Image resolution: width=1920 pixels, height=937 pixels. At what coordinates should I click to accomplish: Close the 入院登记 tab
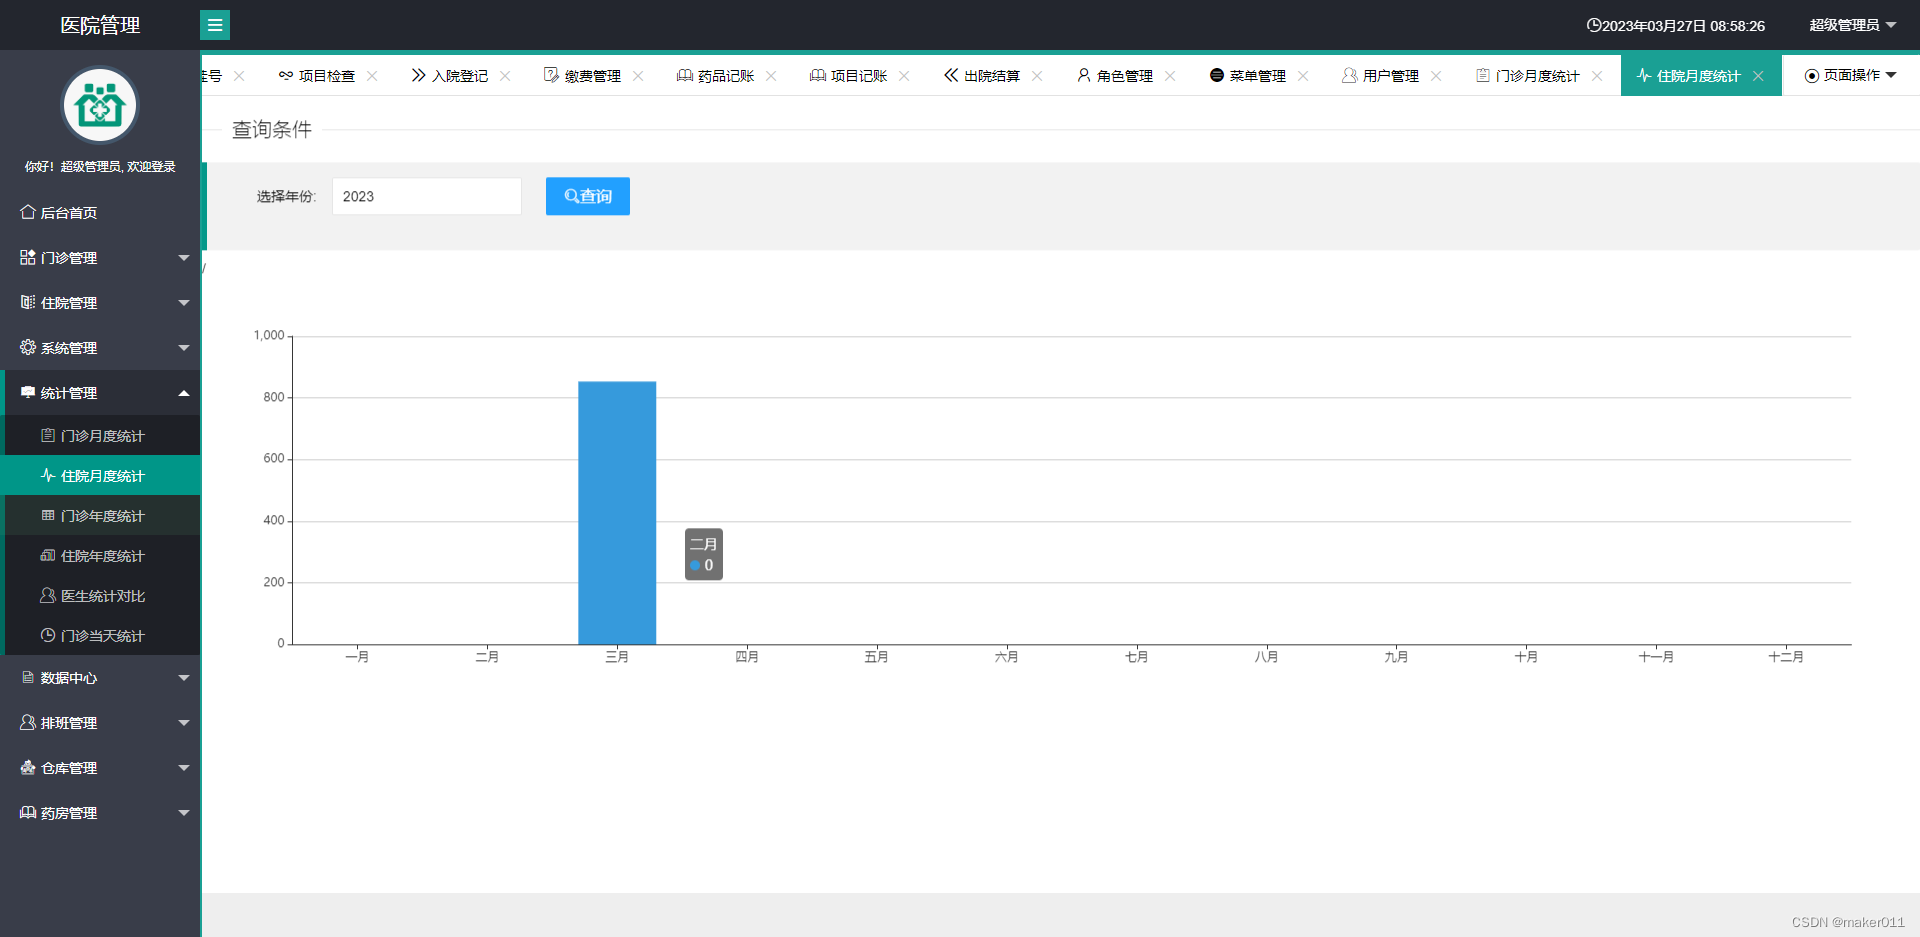click(x=505, y=75)
